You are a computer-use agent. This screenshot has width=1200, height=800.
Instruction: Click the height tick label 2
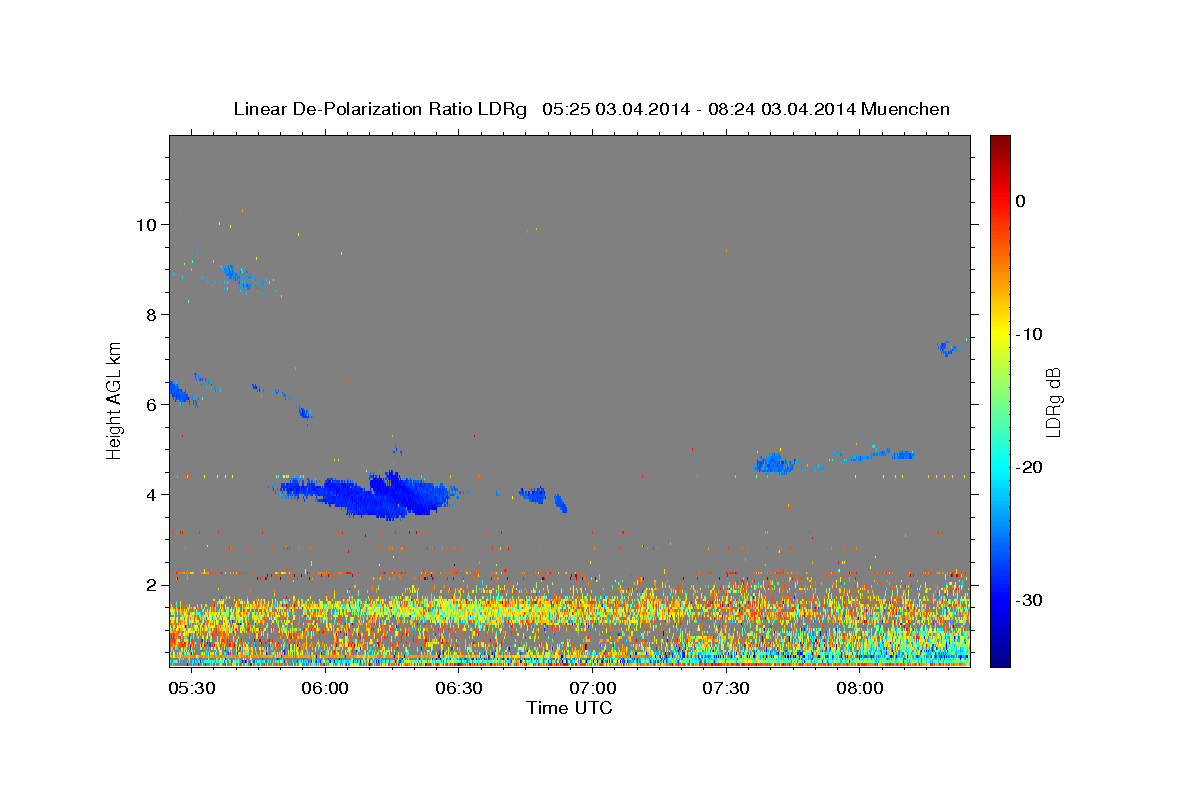pos(151,584)
